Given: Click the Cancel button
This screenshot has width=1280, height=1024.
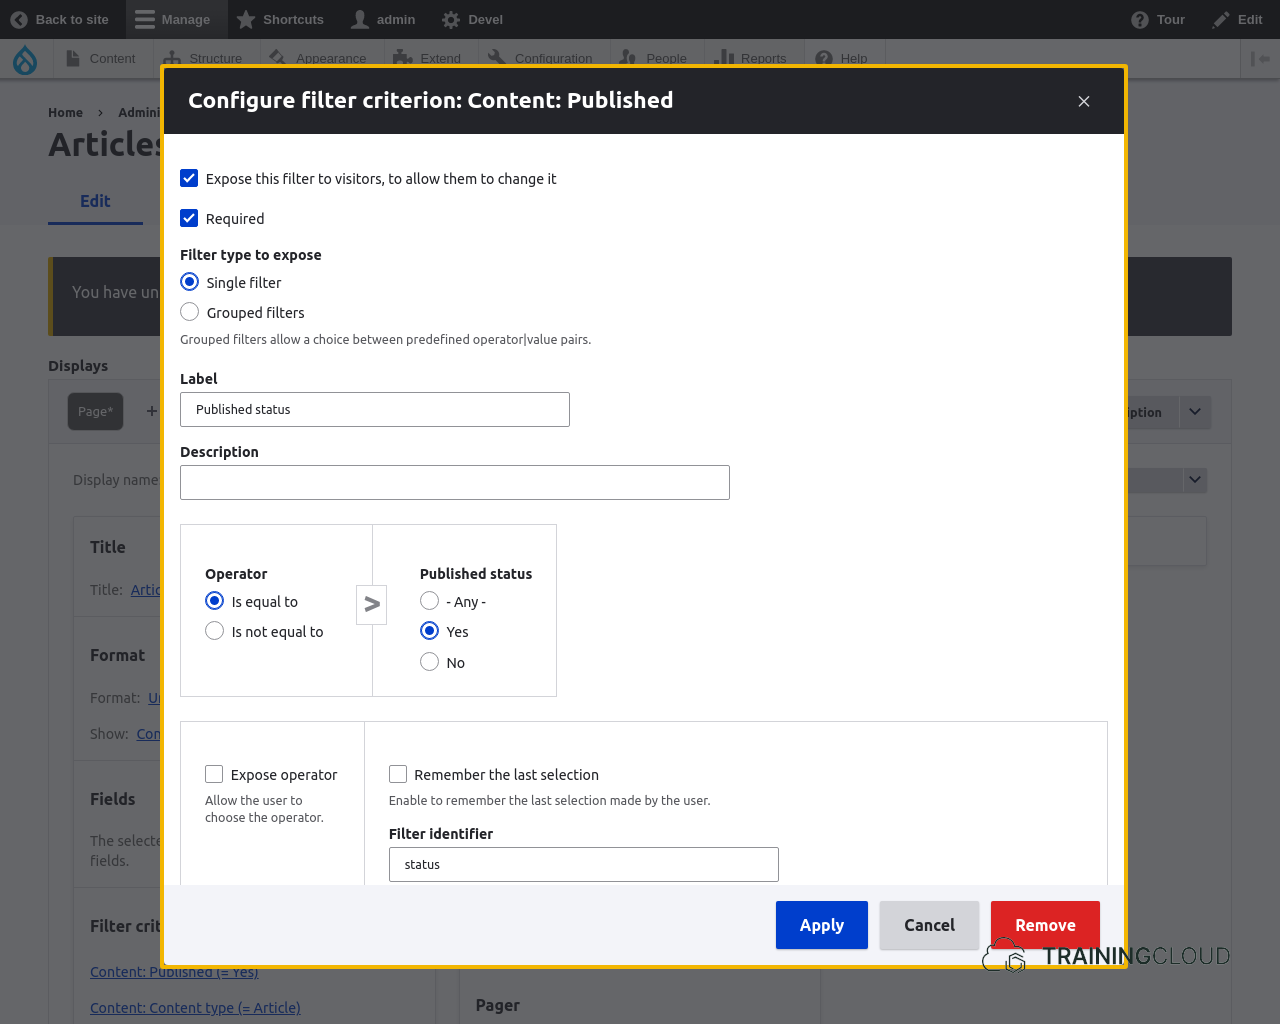Looking at the screenshot, I should 930,925.
